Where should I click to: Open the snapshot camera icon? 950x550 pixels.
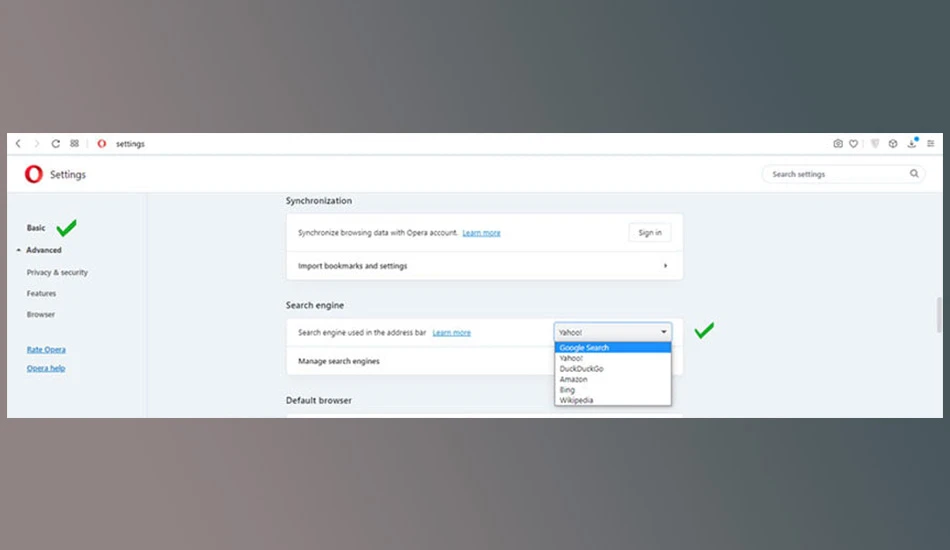click(x=838, y=144)
